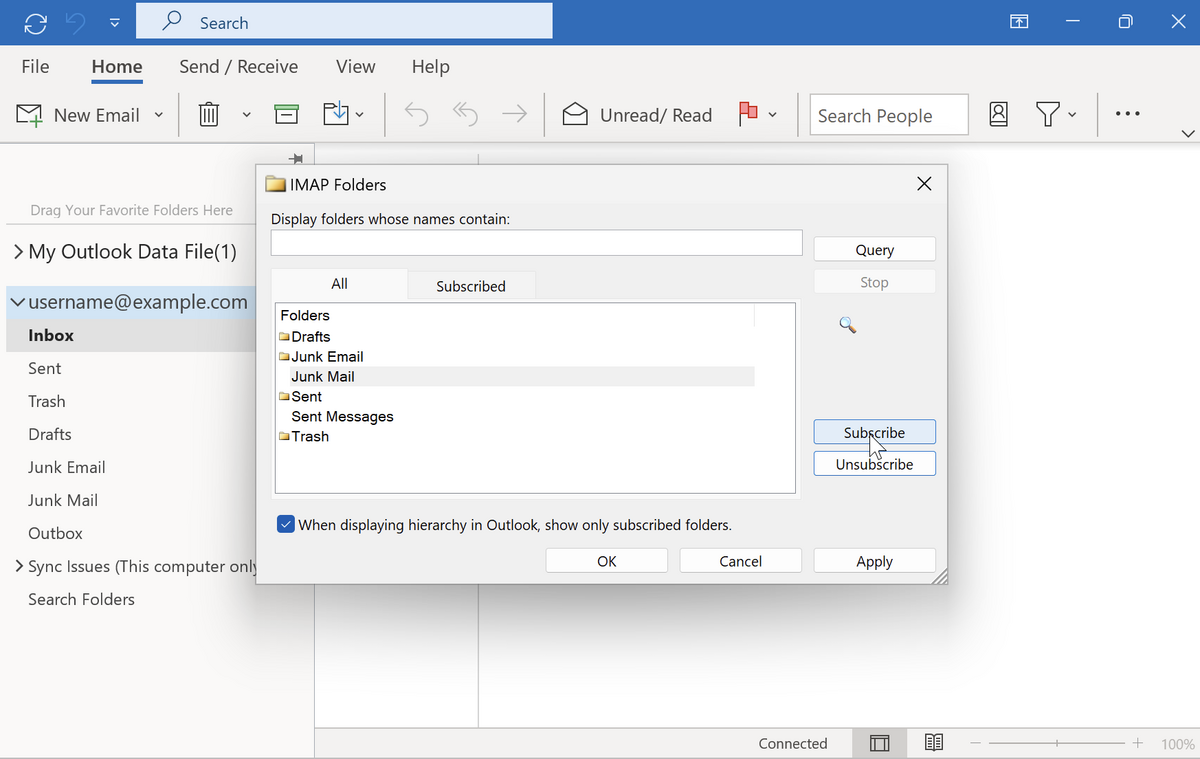Click the Undo icon in title bar
The height and width of the screenshot is (759, 1200).
coord(76,22)
